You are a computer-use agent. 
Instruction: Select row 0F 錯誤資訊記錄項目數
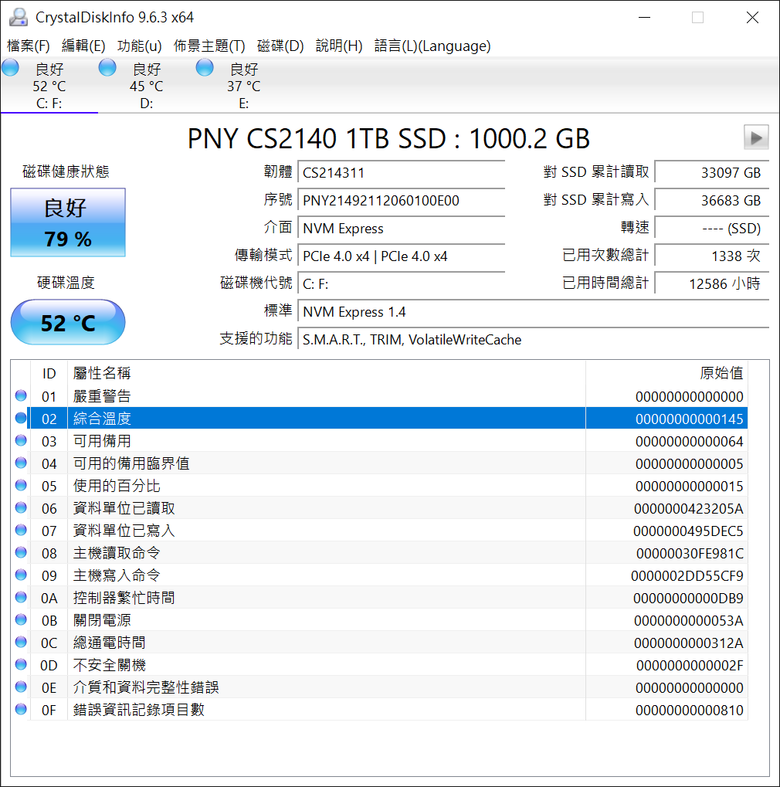379,710
